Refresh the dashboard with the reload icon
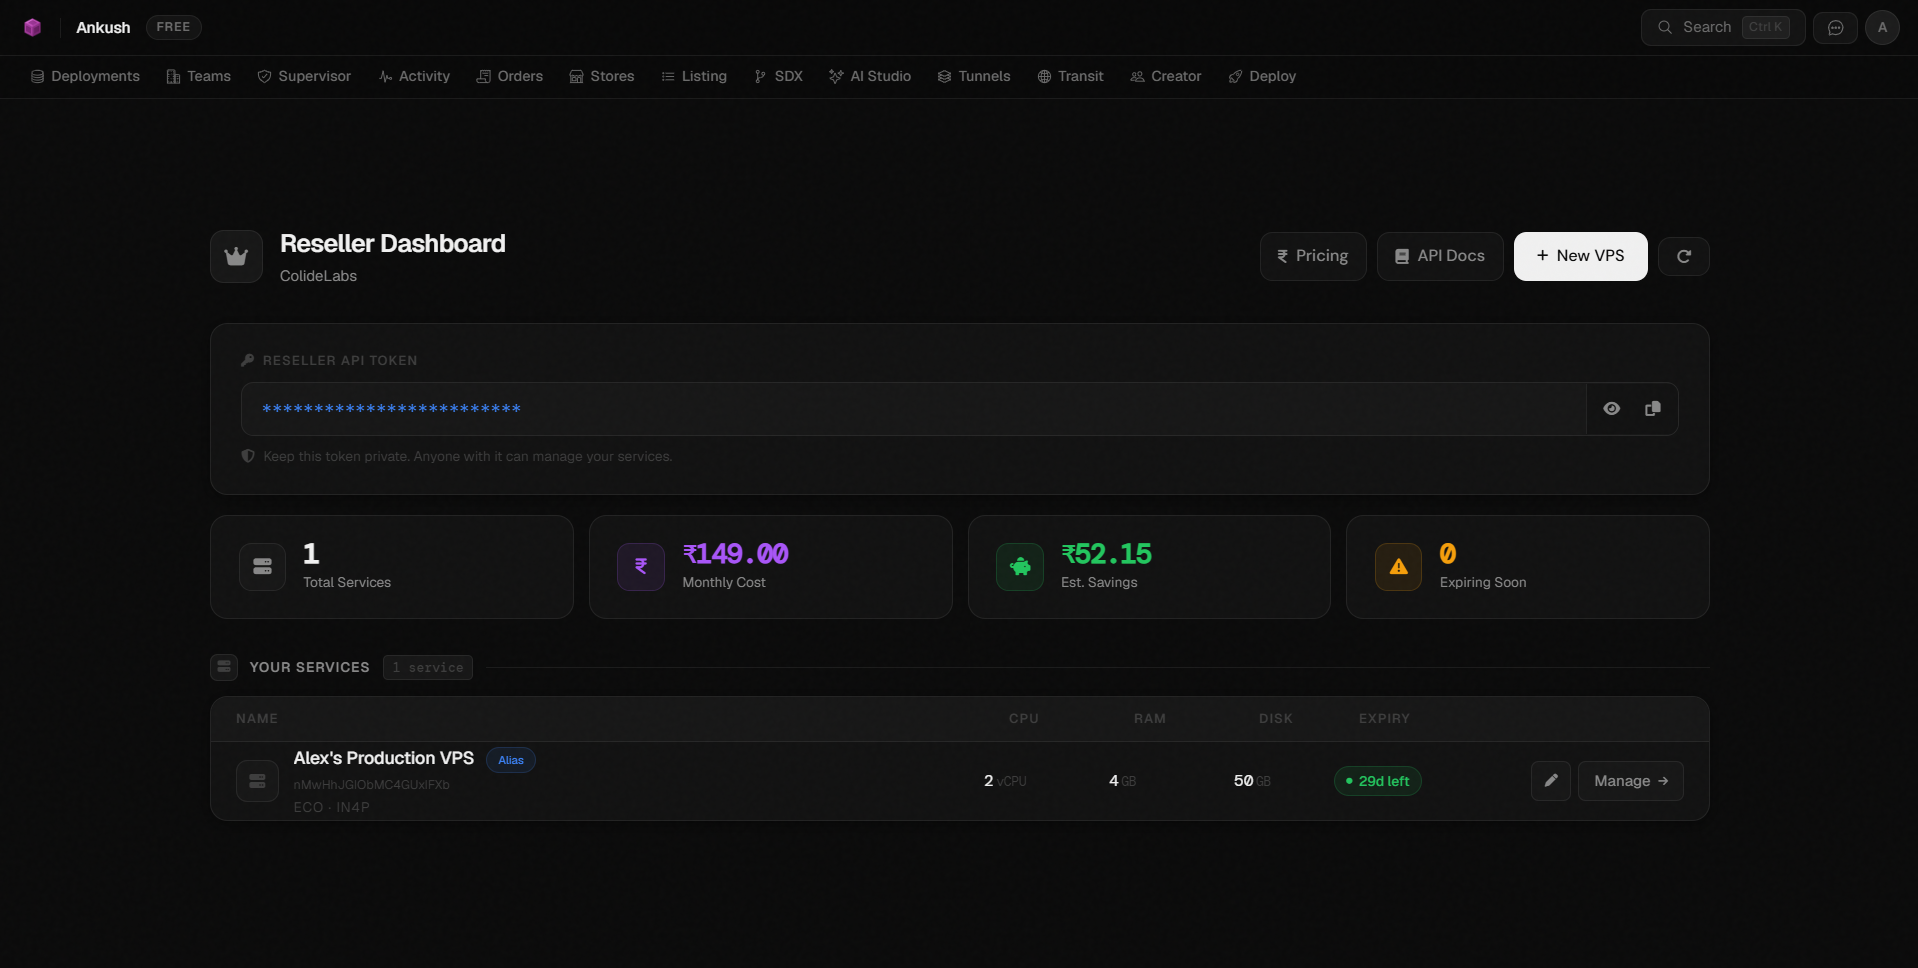Viewport: 1918px width, 968px height. pyautogui.click(x=1683, y=256)
